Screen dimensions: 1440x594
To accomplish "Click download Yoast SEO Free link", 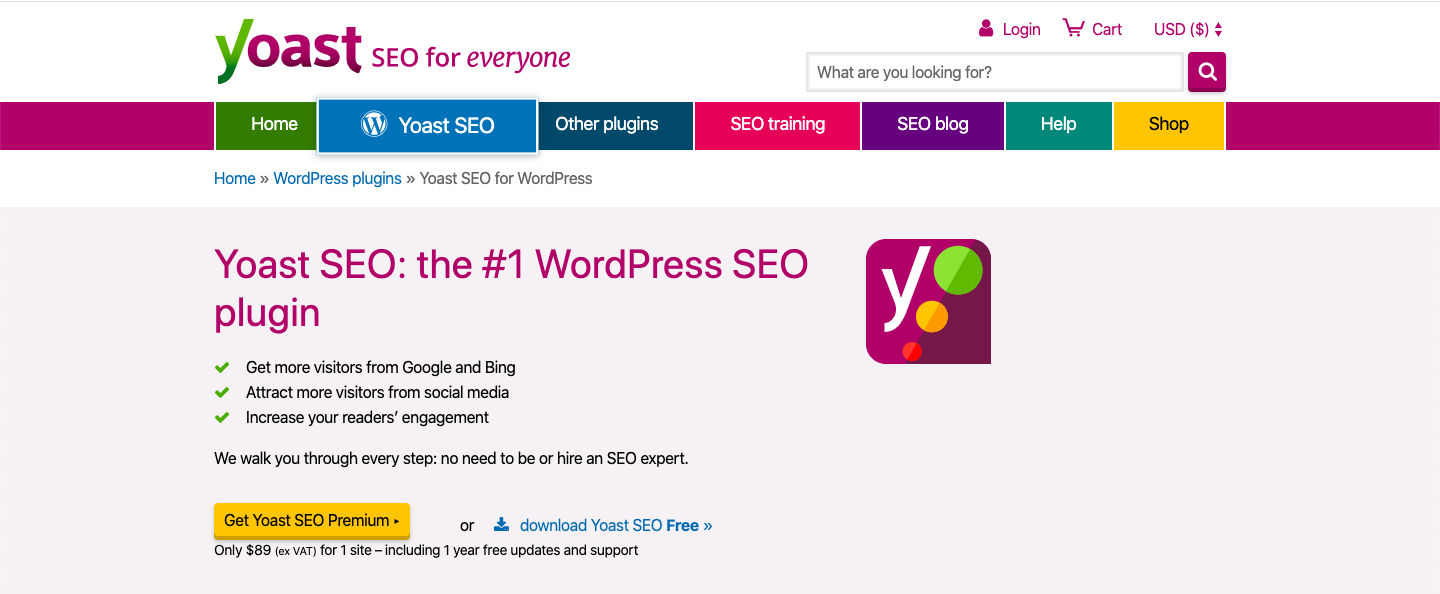I will tap(616, 525).
